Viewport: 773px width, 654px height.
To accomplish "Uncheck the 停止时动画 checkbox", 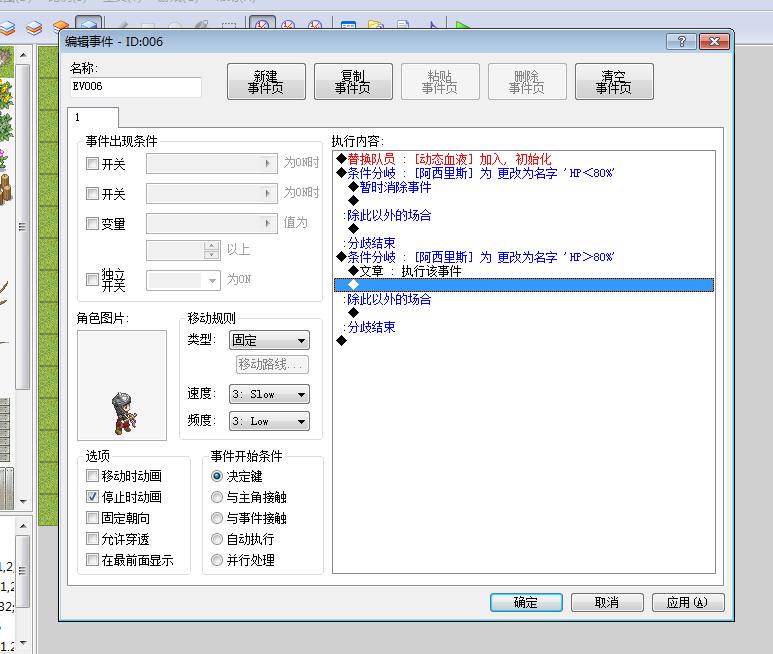I will tap(92, 496).
